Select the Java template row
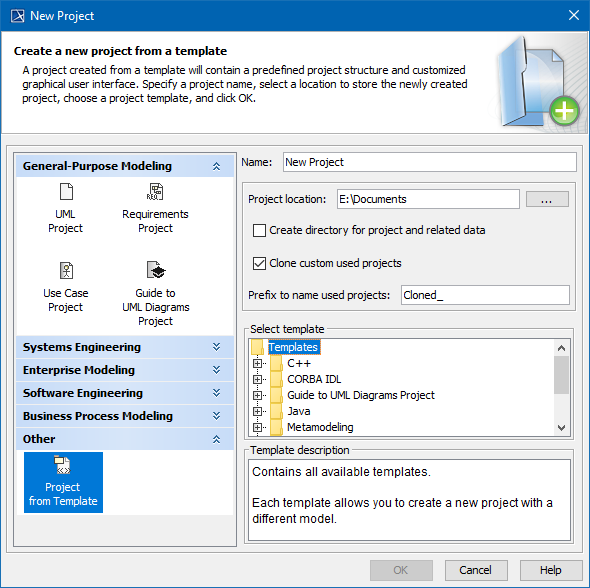590x588 pixels. point(299,411)
